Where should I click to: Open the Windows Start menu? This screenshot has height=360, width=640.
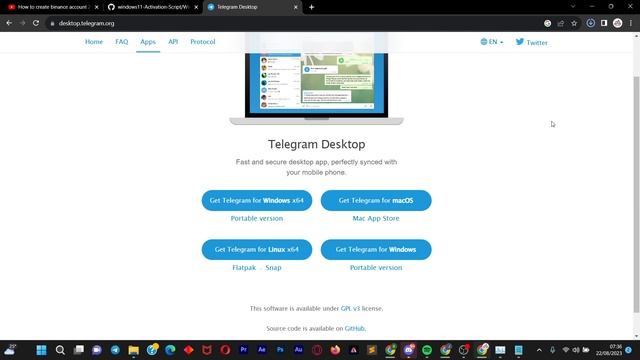coord(41,350)
